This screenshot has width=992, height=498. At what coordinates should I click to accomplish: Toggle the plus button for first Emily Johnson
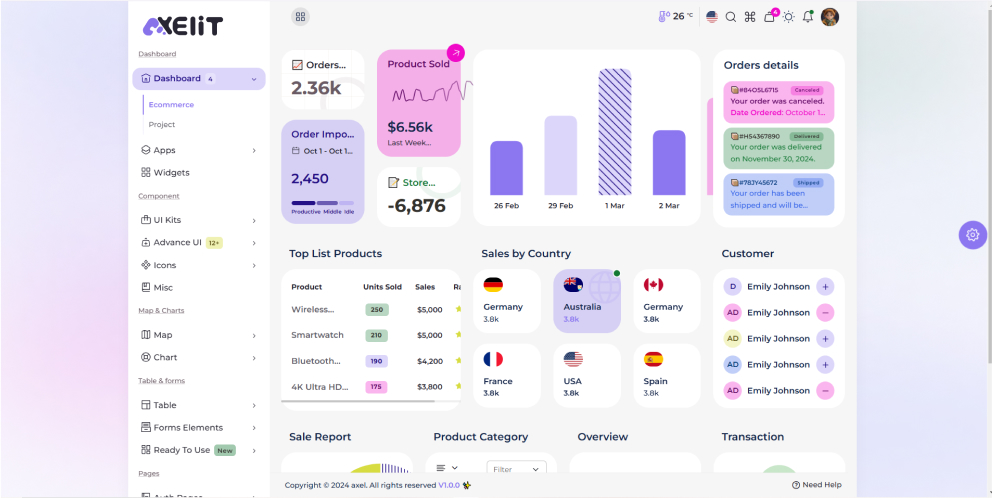point(825,286)
